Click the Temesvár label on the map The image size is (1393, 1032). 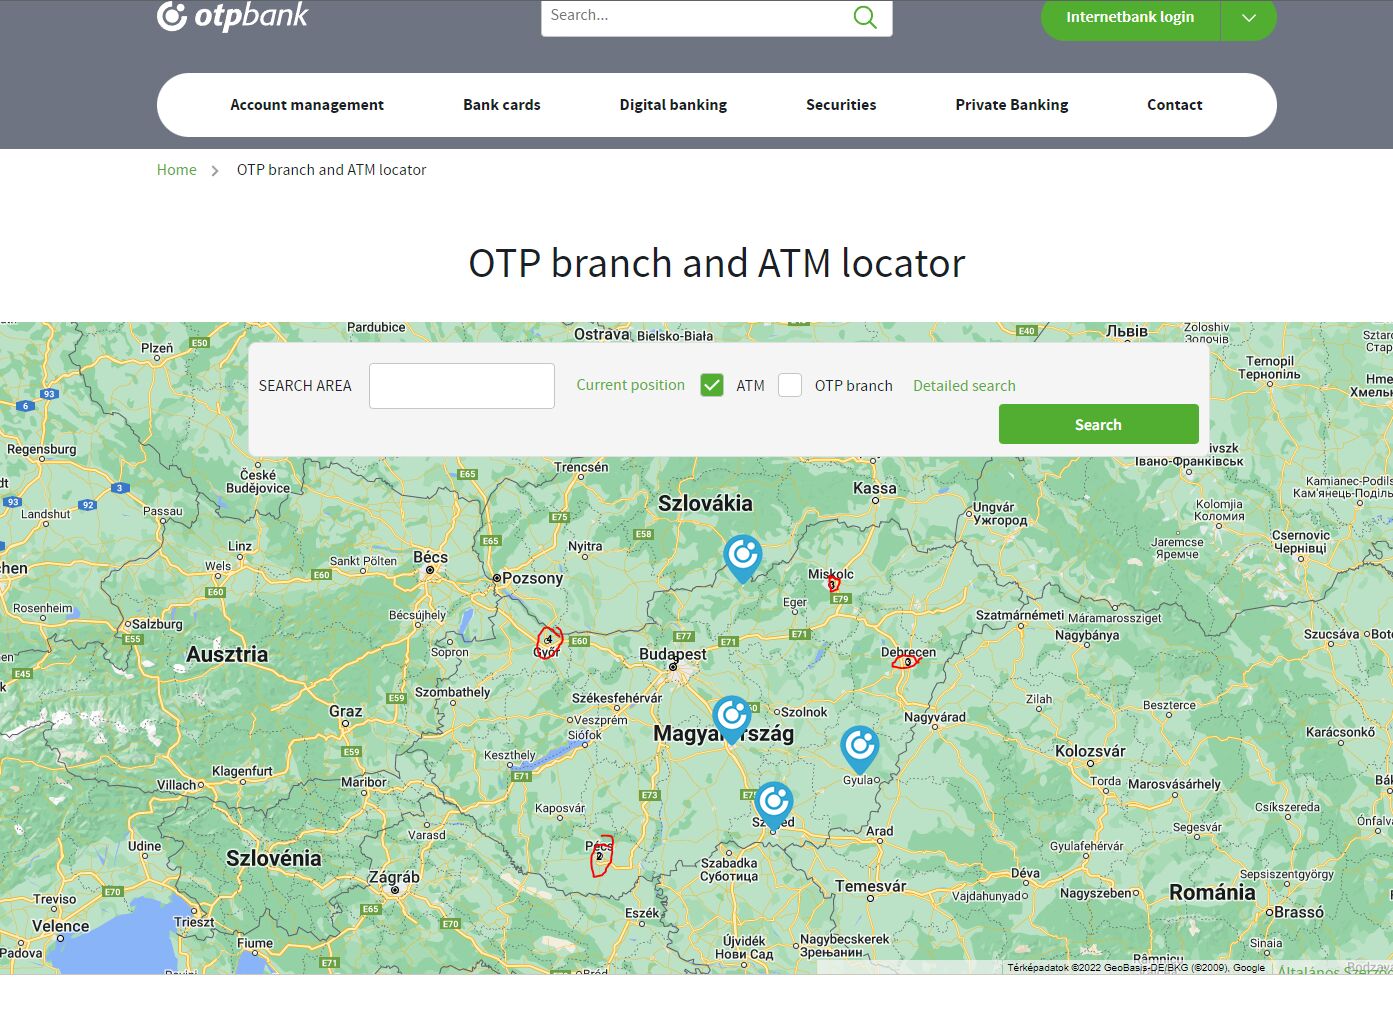pyautogui.click(x=871, y=886)
